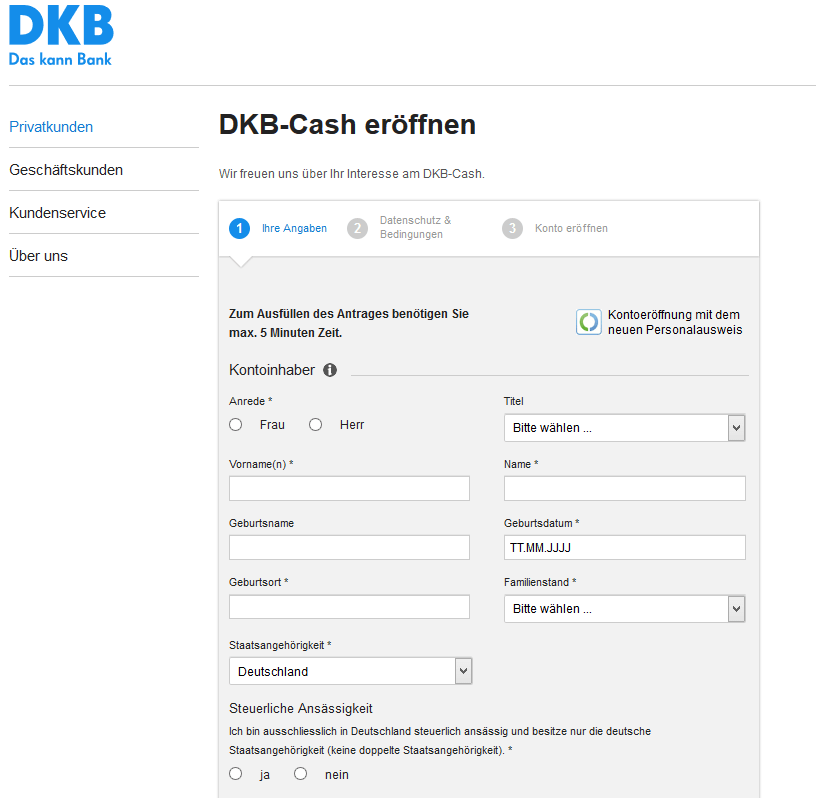Image resolution: width=816 pixels, height=798 pixels.
Task: Click the Geburtsname input field
Action: [349, 548]
